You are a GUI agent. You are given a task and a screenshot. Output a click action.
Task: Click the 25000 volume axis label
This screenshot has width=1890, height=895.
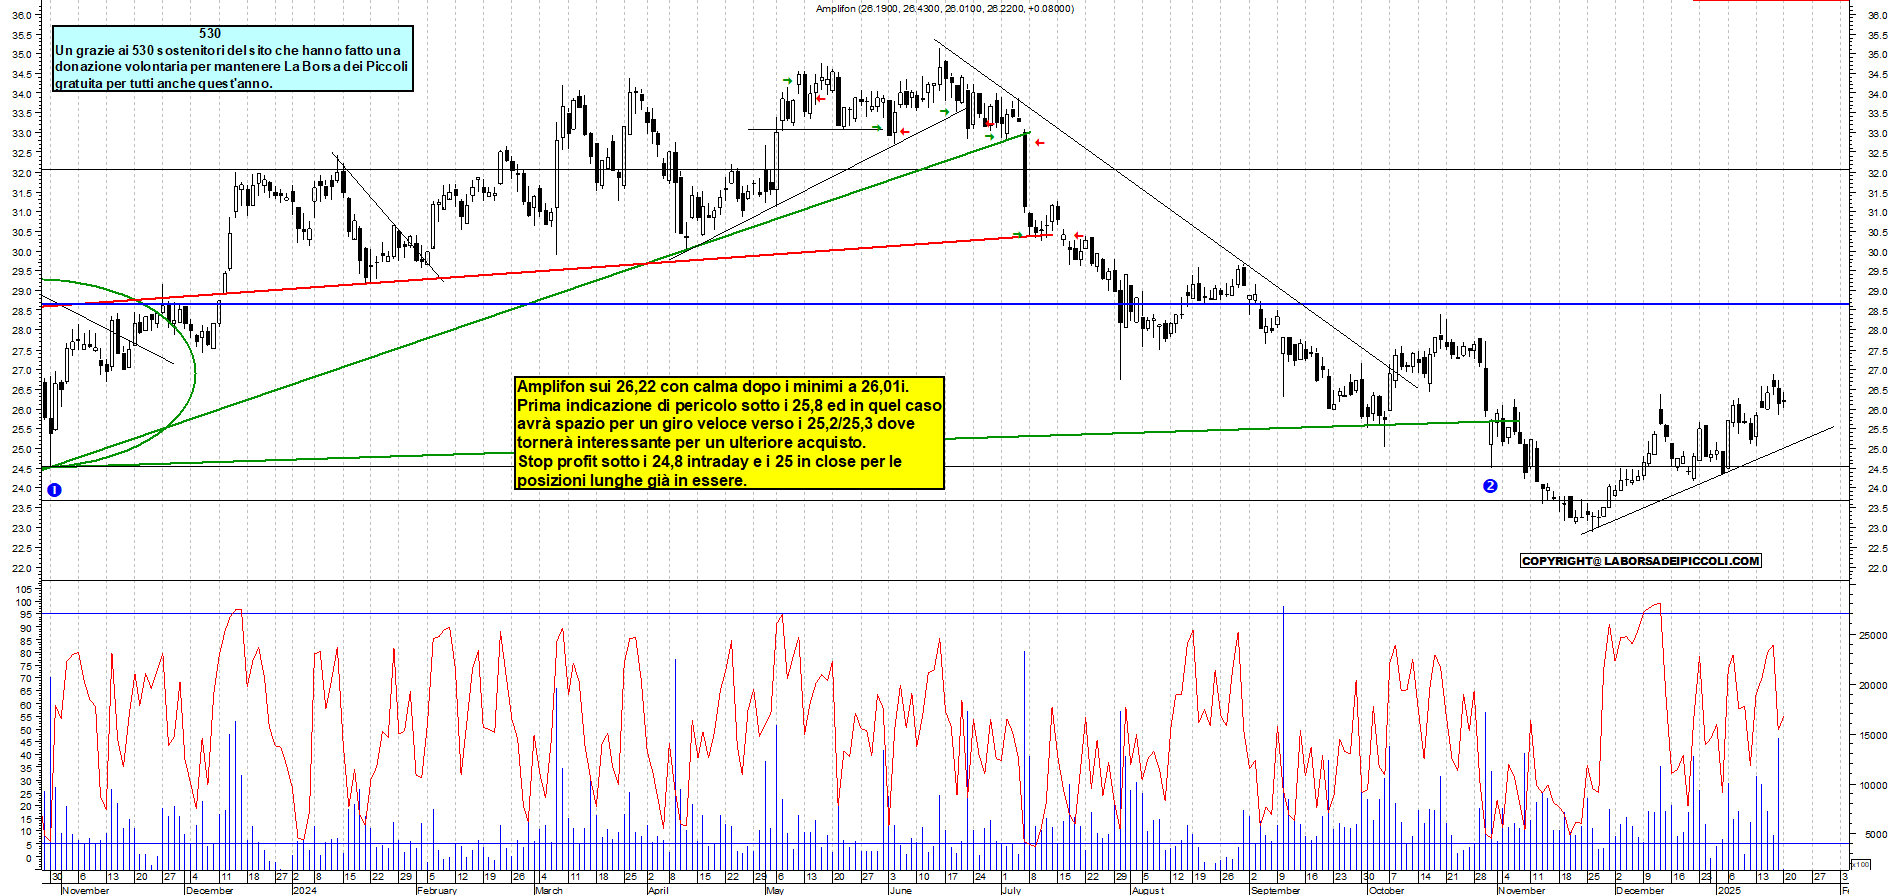tap(1872, 636)
